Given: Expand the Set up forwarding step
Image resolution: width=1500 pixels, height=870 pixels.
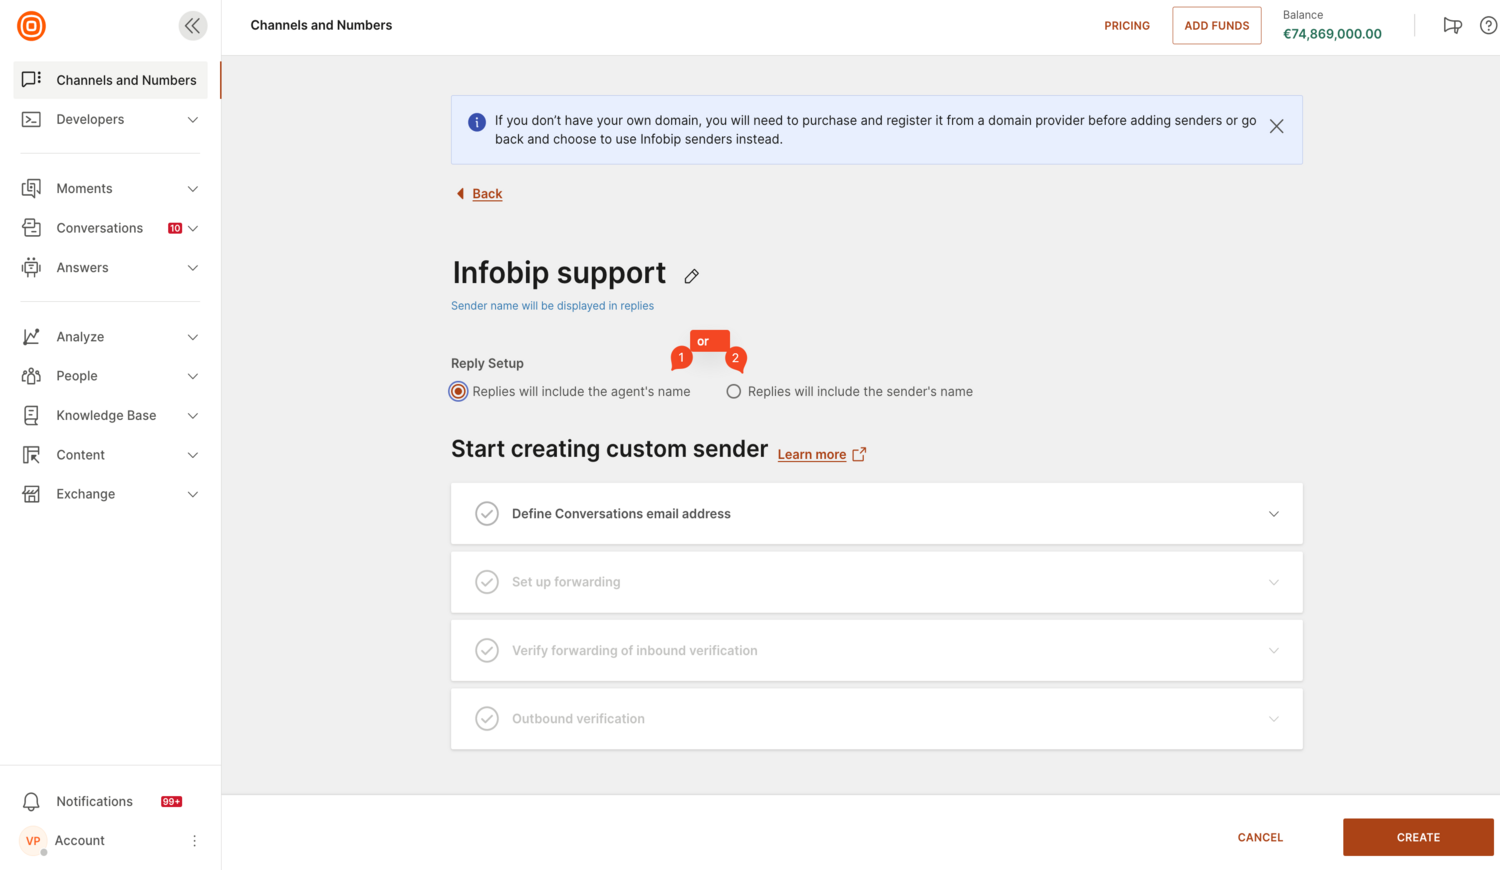Looking at the screenshot, I should tap(1273, 582).
